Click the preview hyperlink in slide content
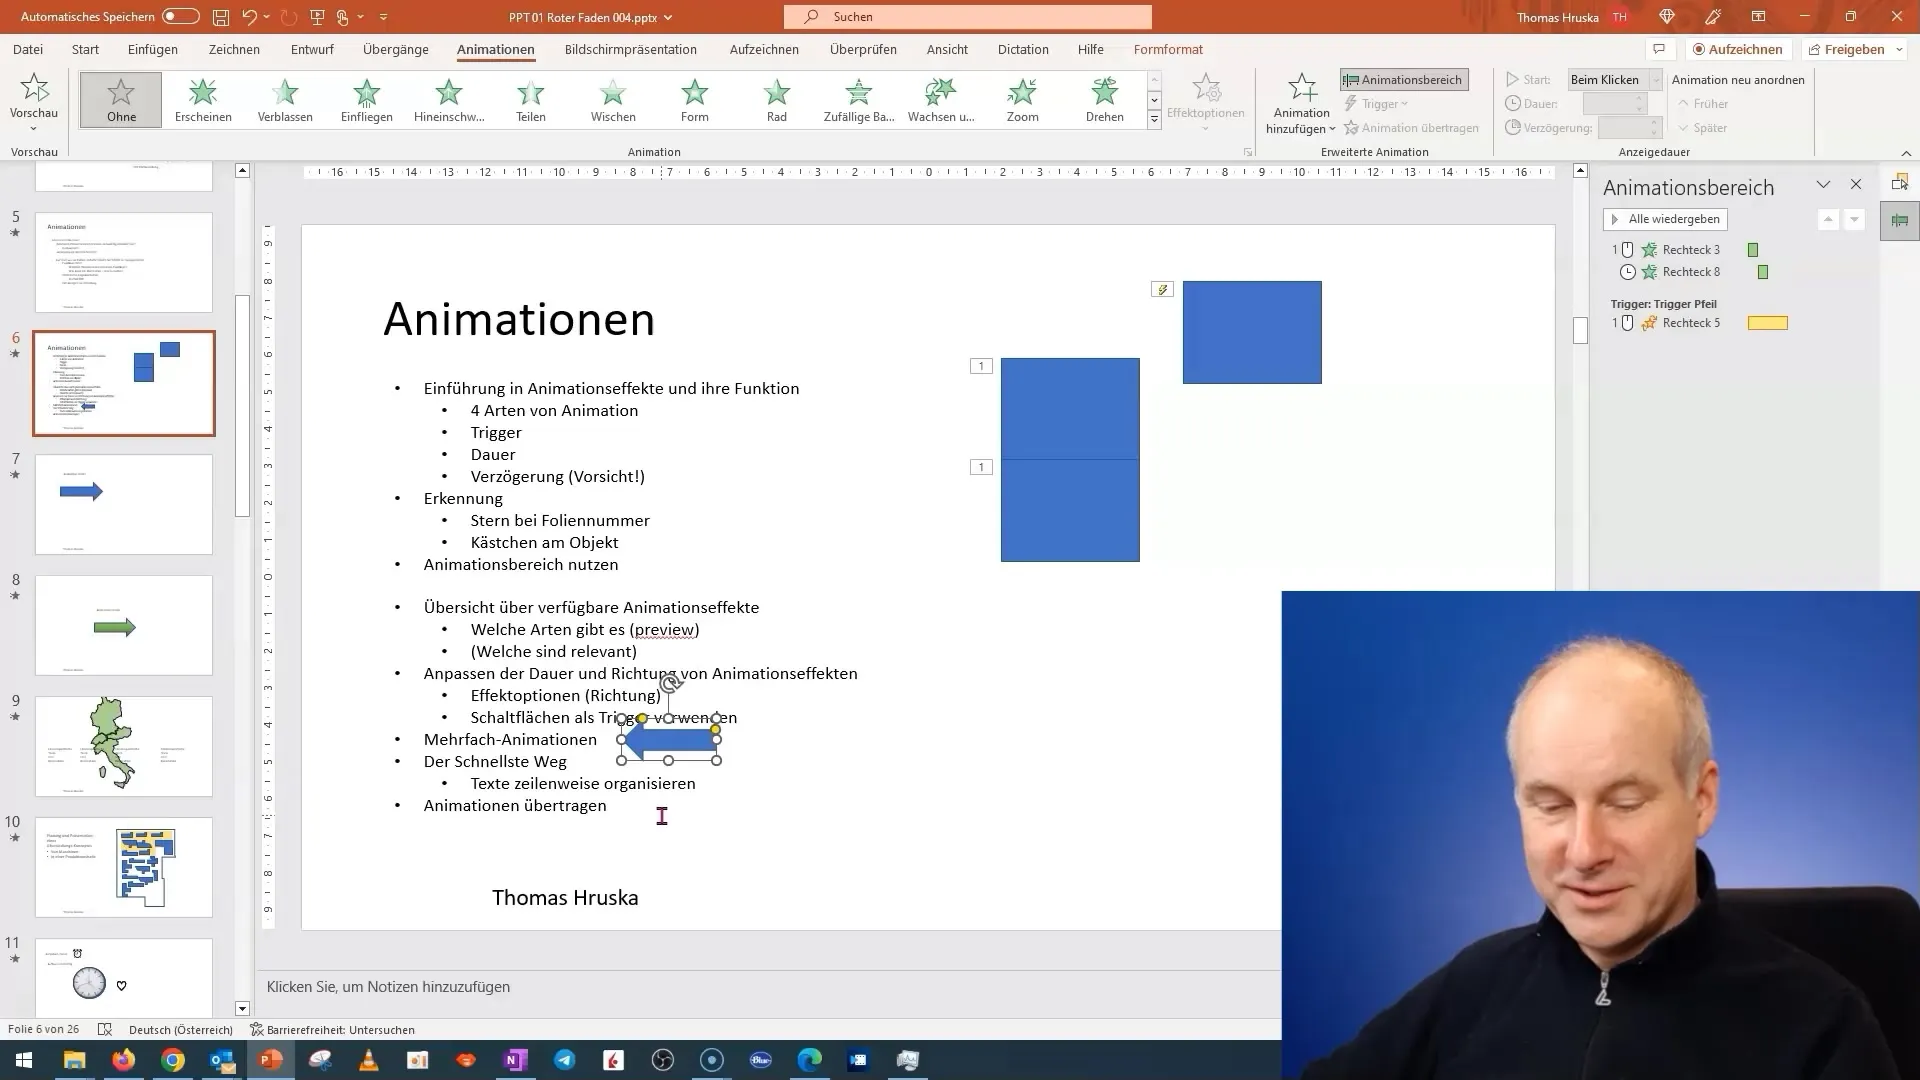The image size is (1920, 1080). [663, 629]
